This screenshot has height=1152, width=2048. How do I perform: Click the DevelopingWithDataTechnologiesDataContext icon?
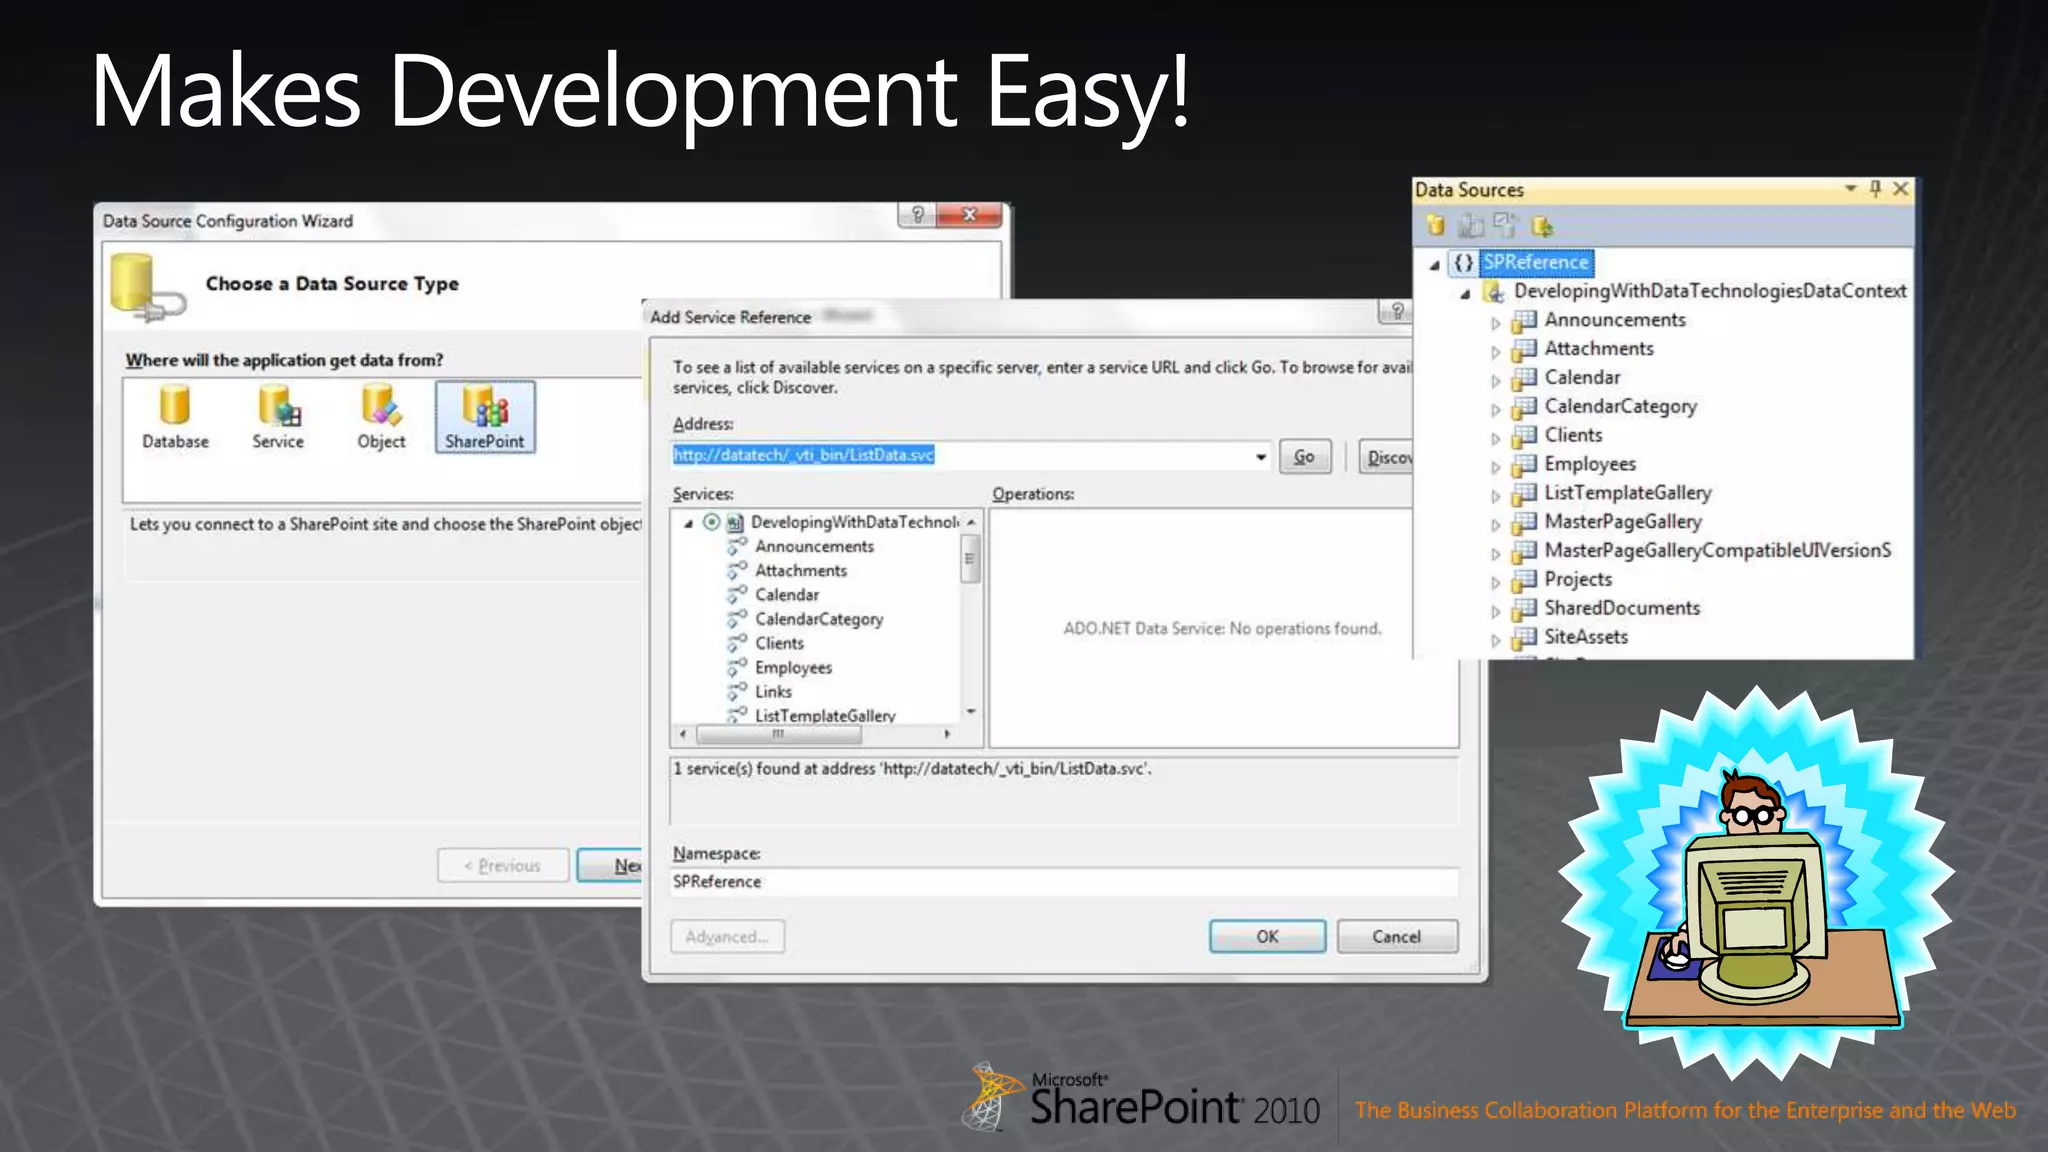click(1494, 292)
